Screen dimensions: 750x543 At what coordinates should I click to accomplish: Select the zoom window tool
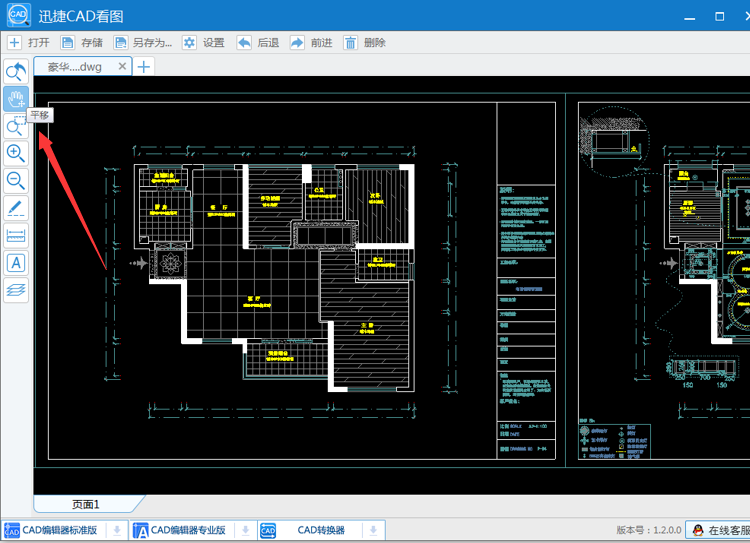[x=16, y=126]
